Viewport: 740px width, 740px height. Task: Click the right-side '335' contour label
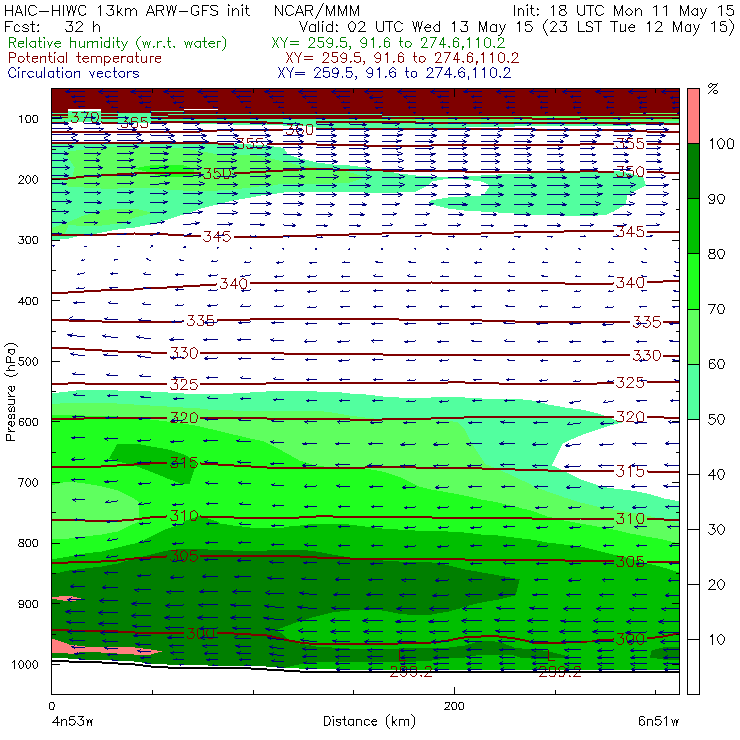[647, 322]
